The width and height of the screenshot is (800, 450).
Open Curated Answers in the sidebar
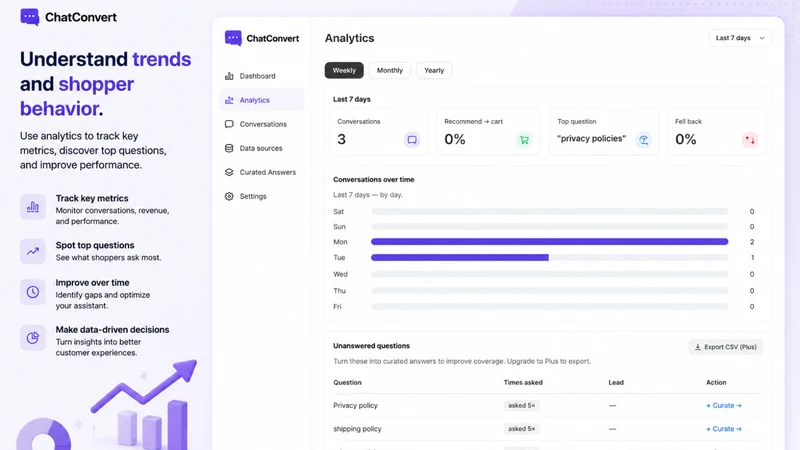point(262,172)
